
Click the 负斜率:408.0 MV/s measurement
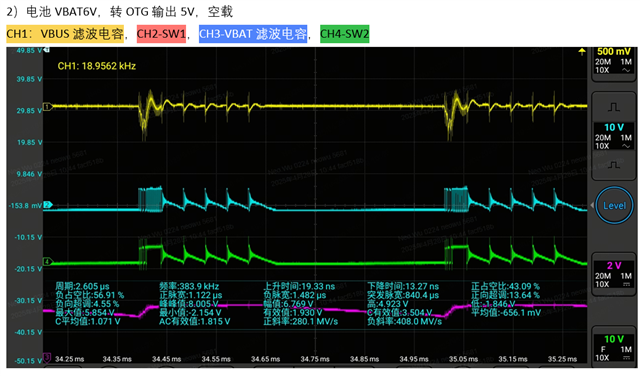[404, 322]
